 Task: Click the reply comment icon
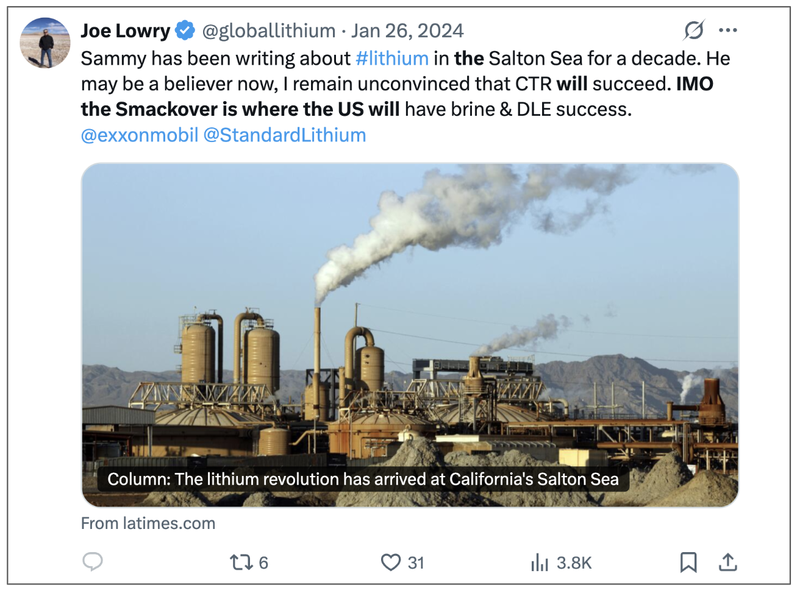coord(93,562)
